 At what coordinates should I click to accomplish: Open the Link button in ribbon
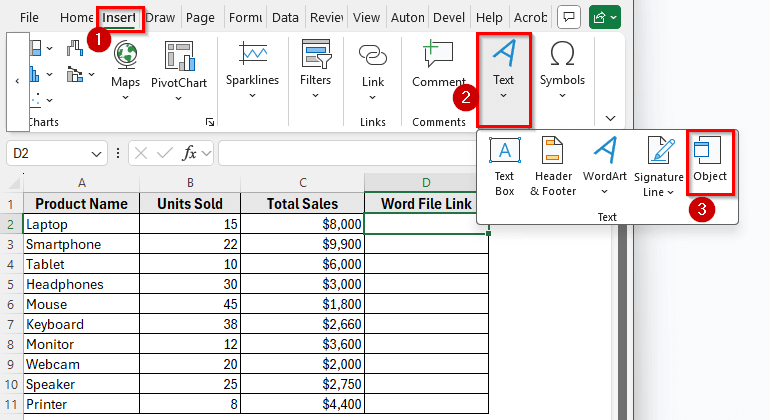coord(373,71)
